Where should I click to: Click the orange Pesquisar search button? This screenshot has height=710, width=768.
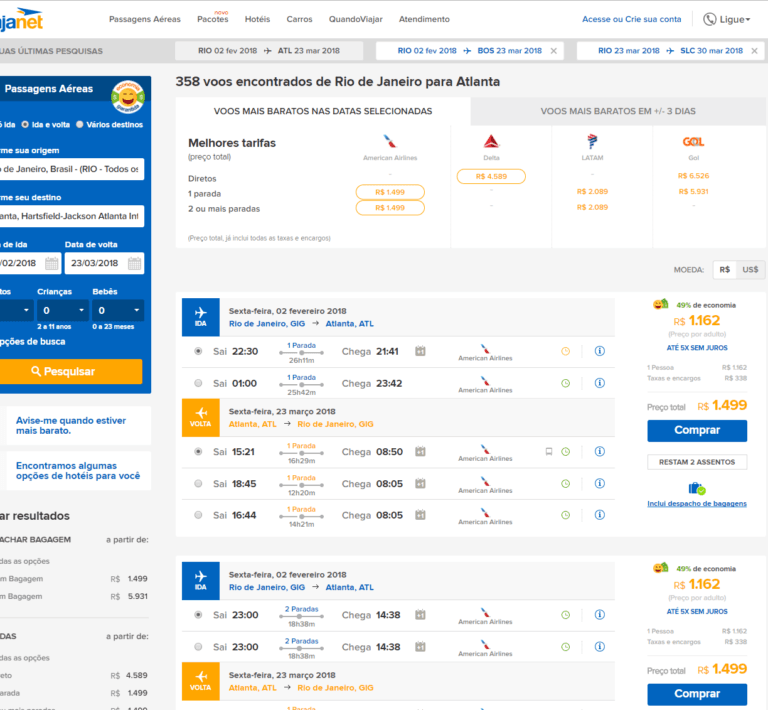point(62,371)
